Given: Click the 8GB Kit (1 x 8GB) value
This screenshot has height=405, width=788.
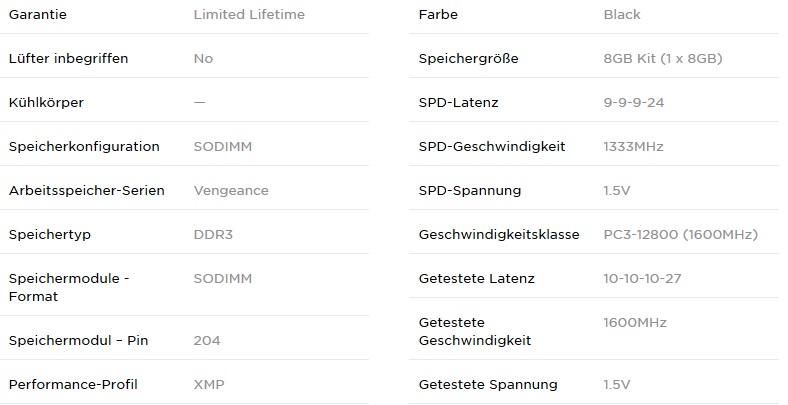Looking at the screenshot, I should [663, 58].
